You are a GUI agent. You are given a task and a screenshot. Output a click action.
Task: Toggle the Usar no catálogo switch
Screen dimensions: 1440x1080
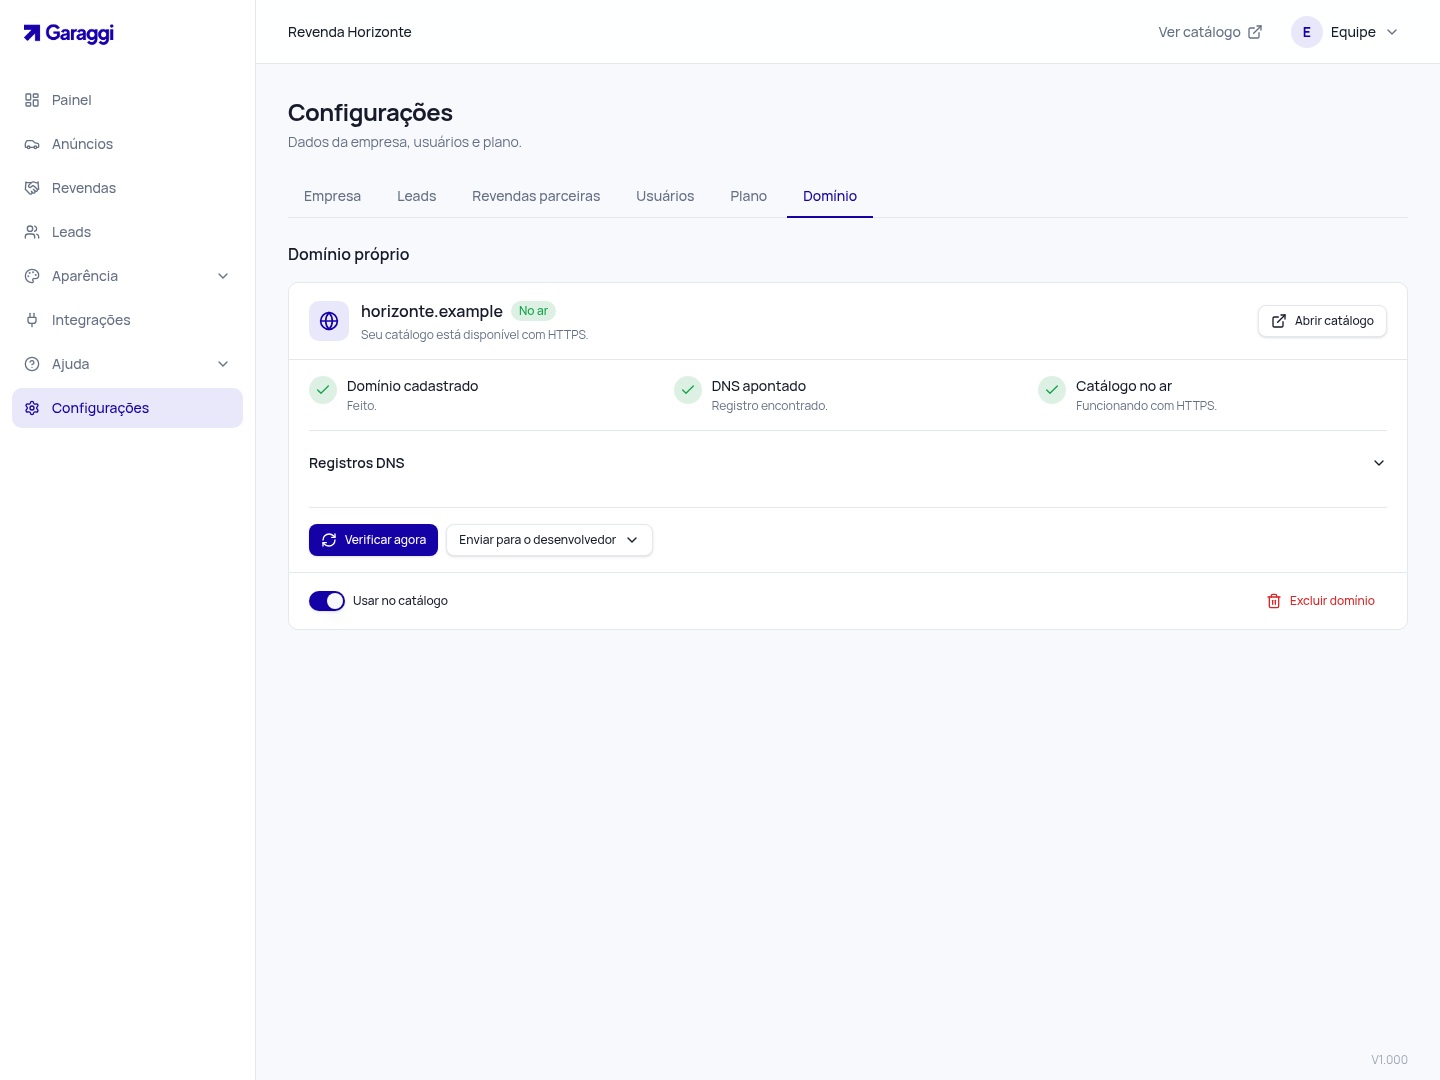pos(327,601)
